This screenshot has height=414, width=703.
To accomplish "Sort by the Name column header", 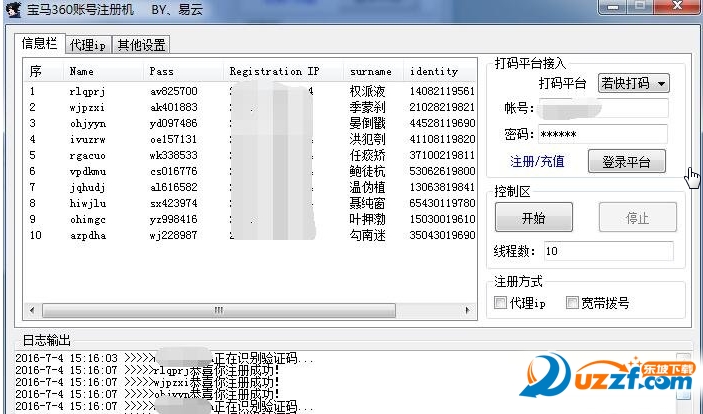I will (104, 71).
